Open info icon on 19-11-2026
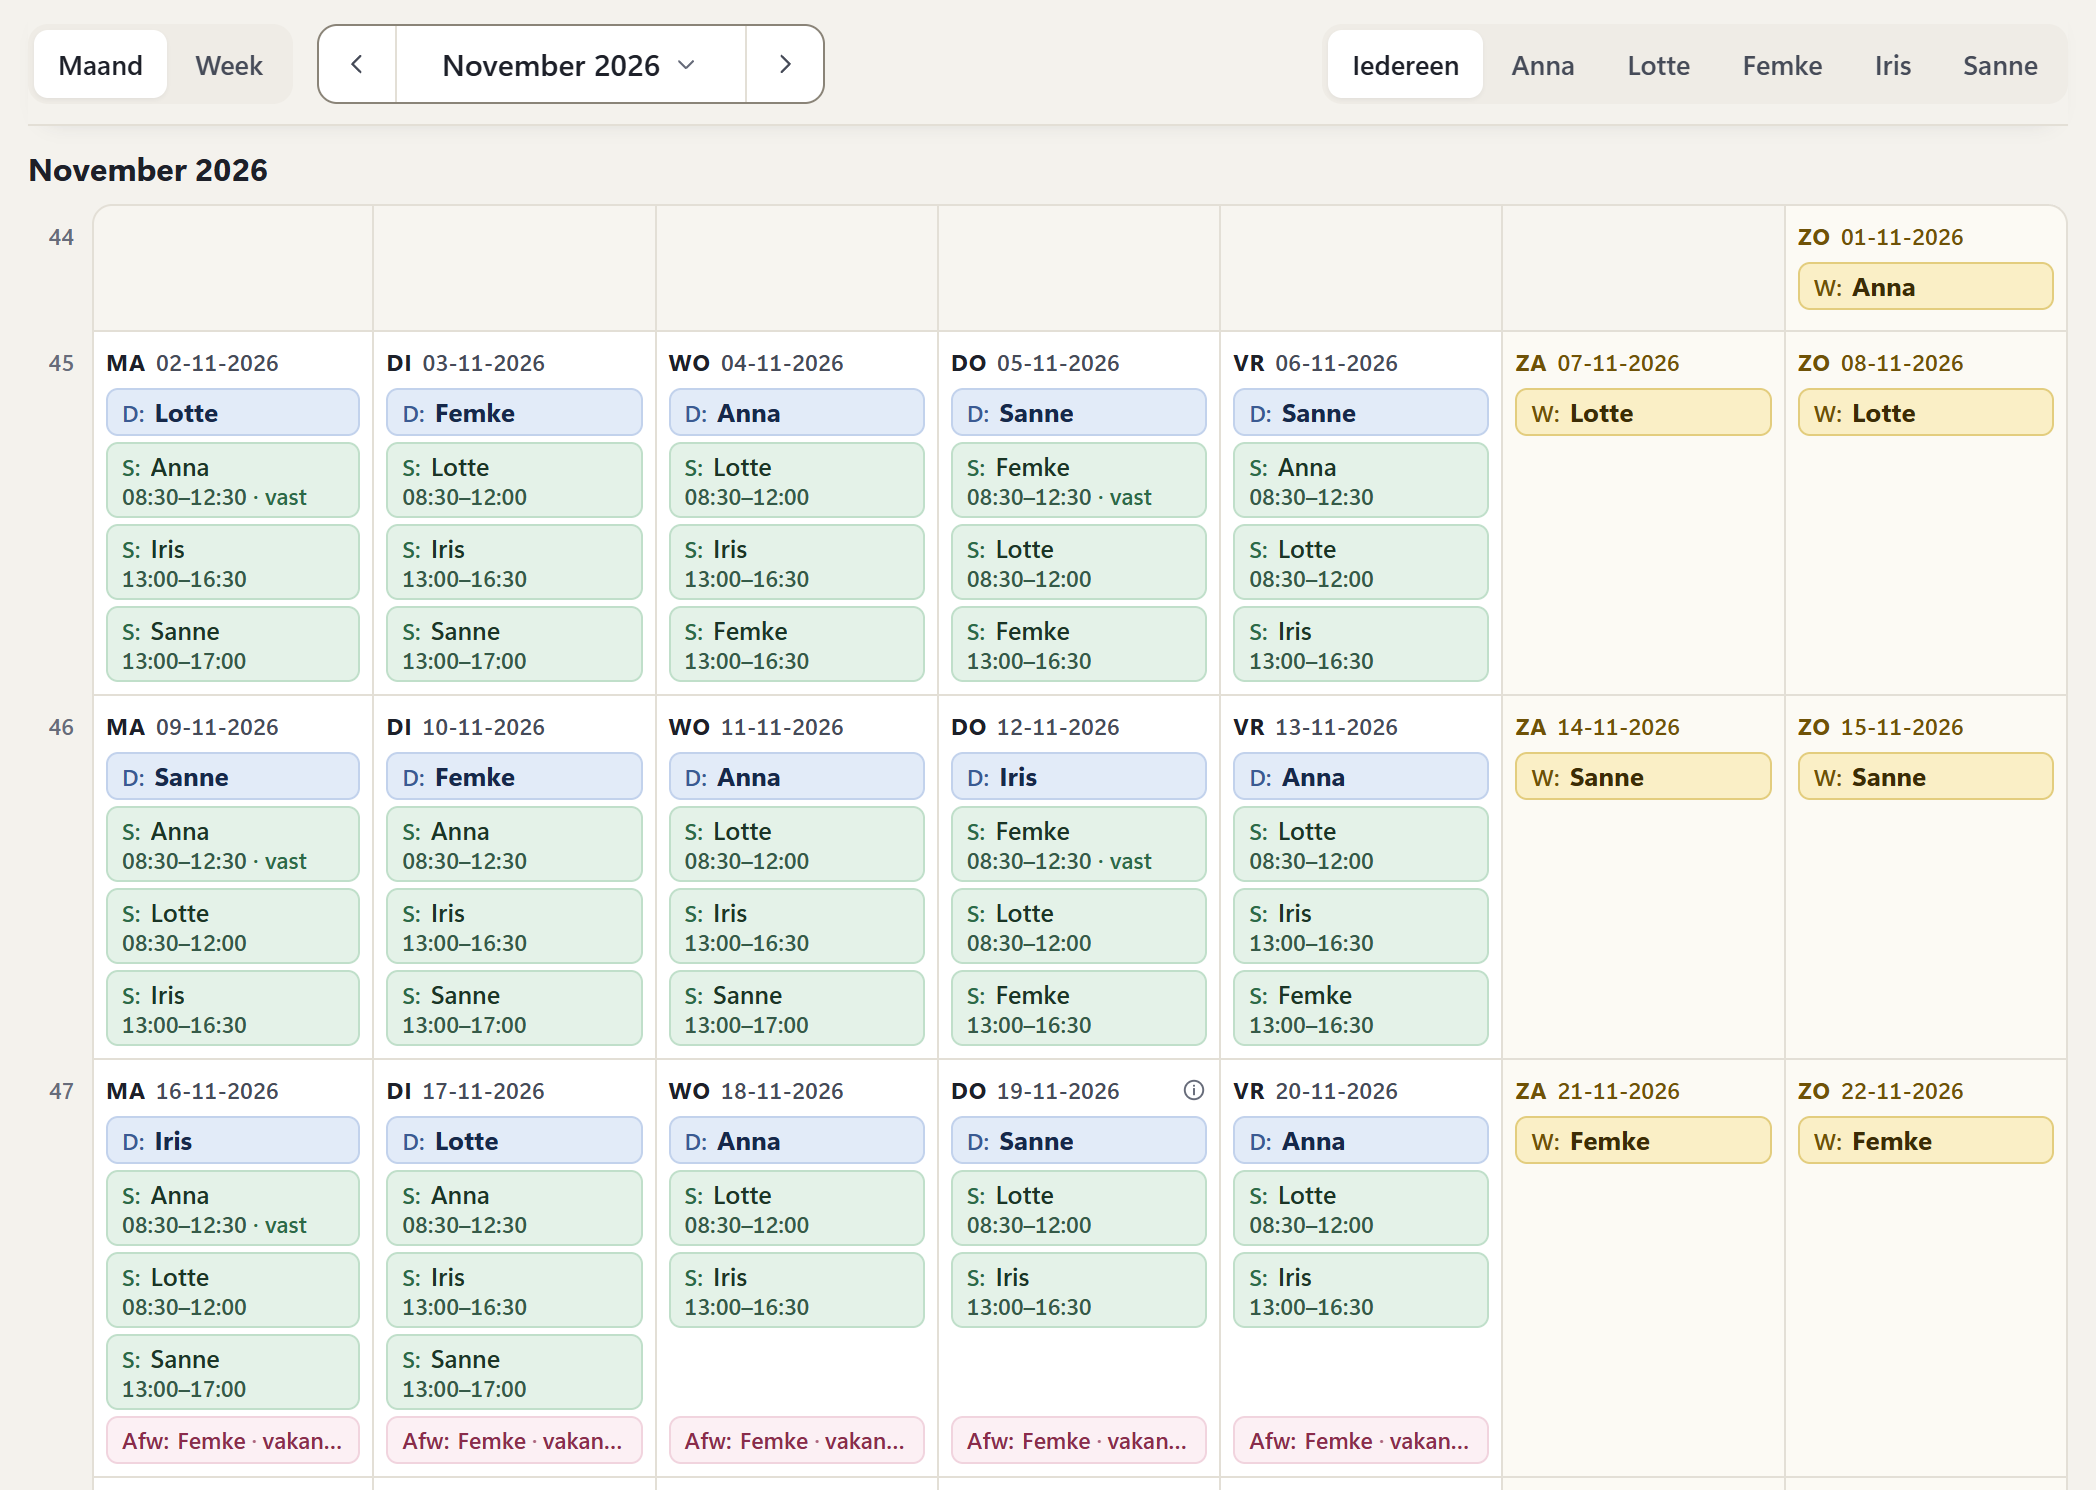 [x=1194, y=1090]
